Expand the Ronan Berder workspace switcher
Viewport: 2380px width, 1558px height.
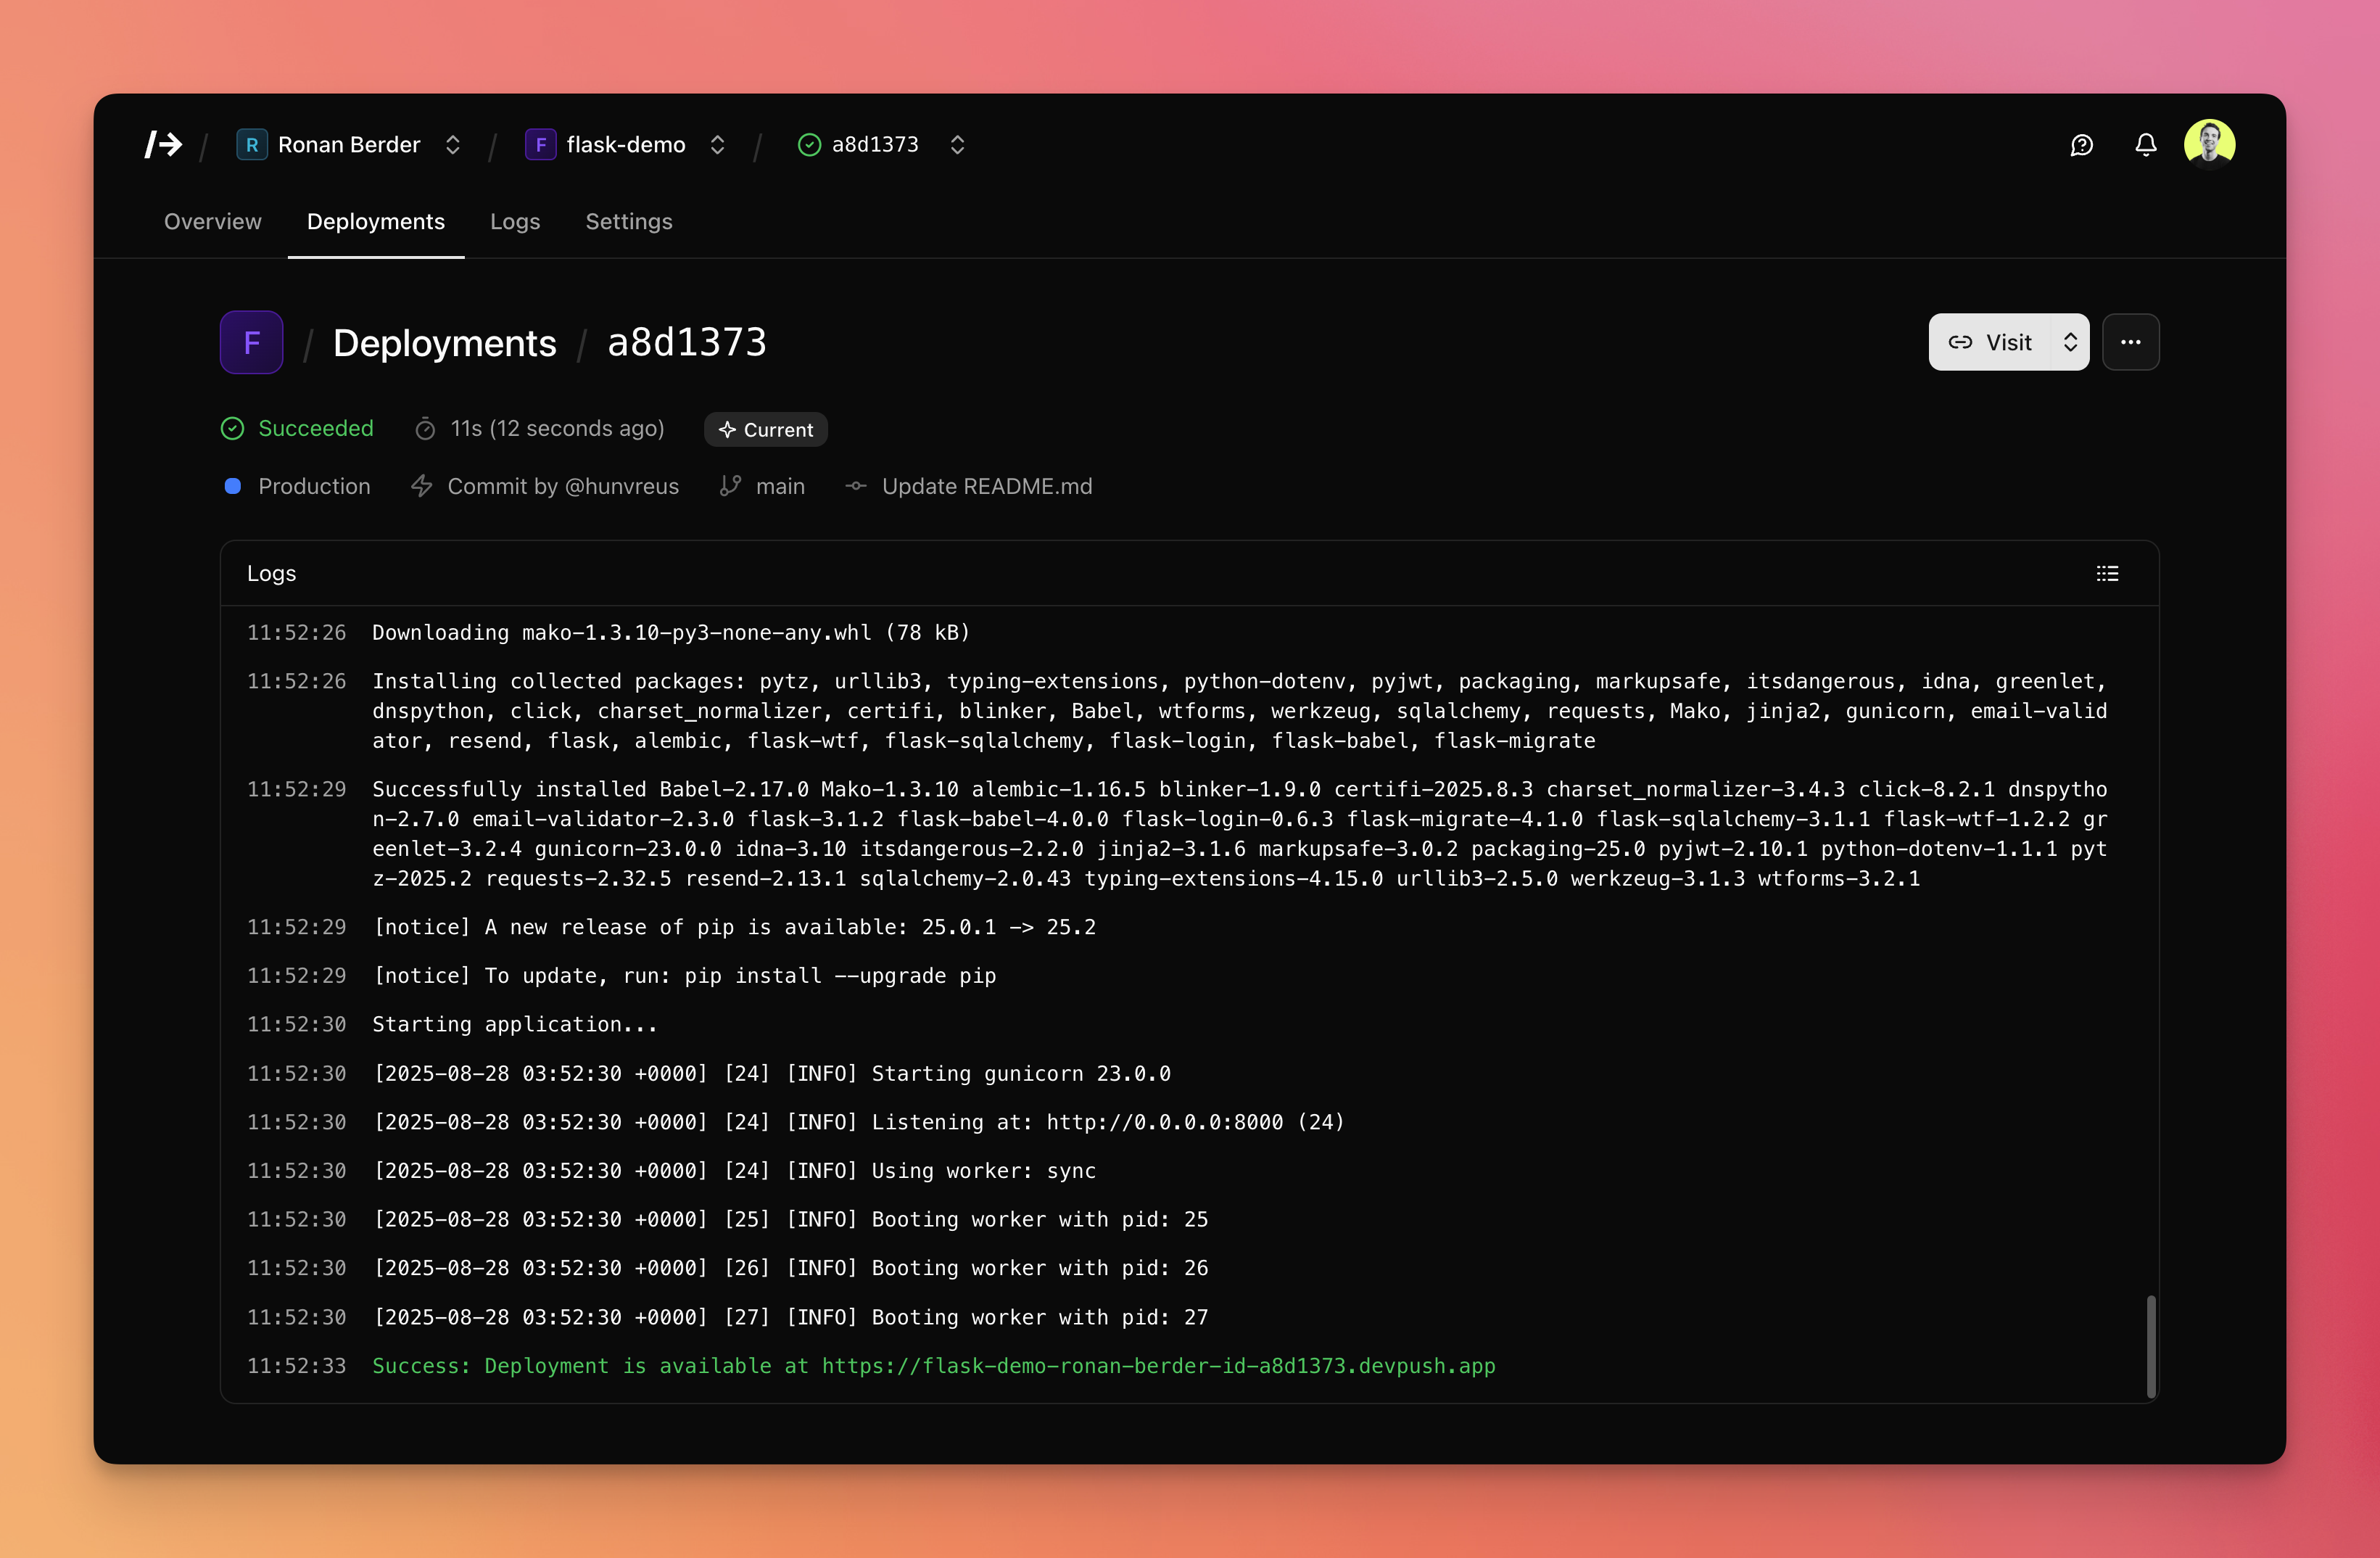(x=452, y=144)
